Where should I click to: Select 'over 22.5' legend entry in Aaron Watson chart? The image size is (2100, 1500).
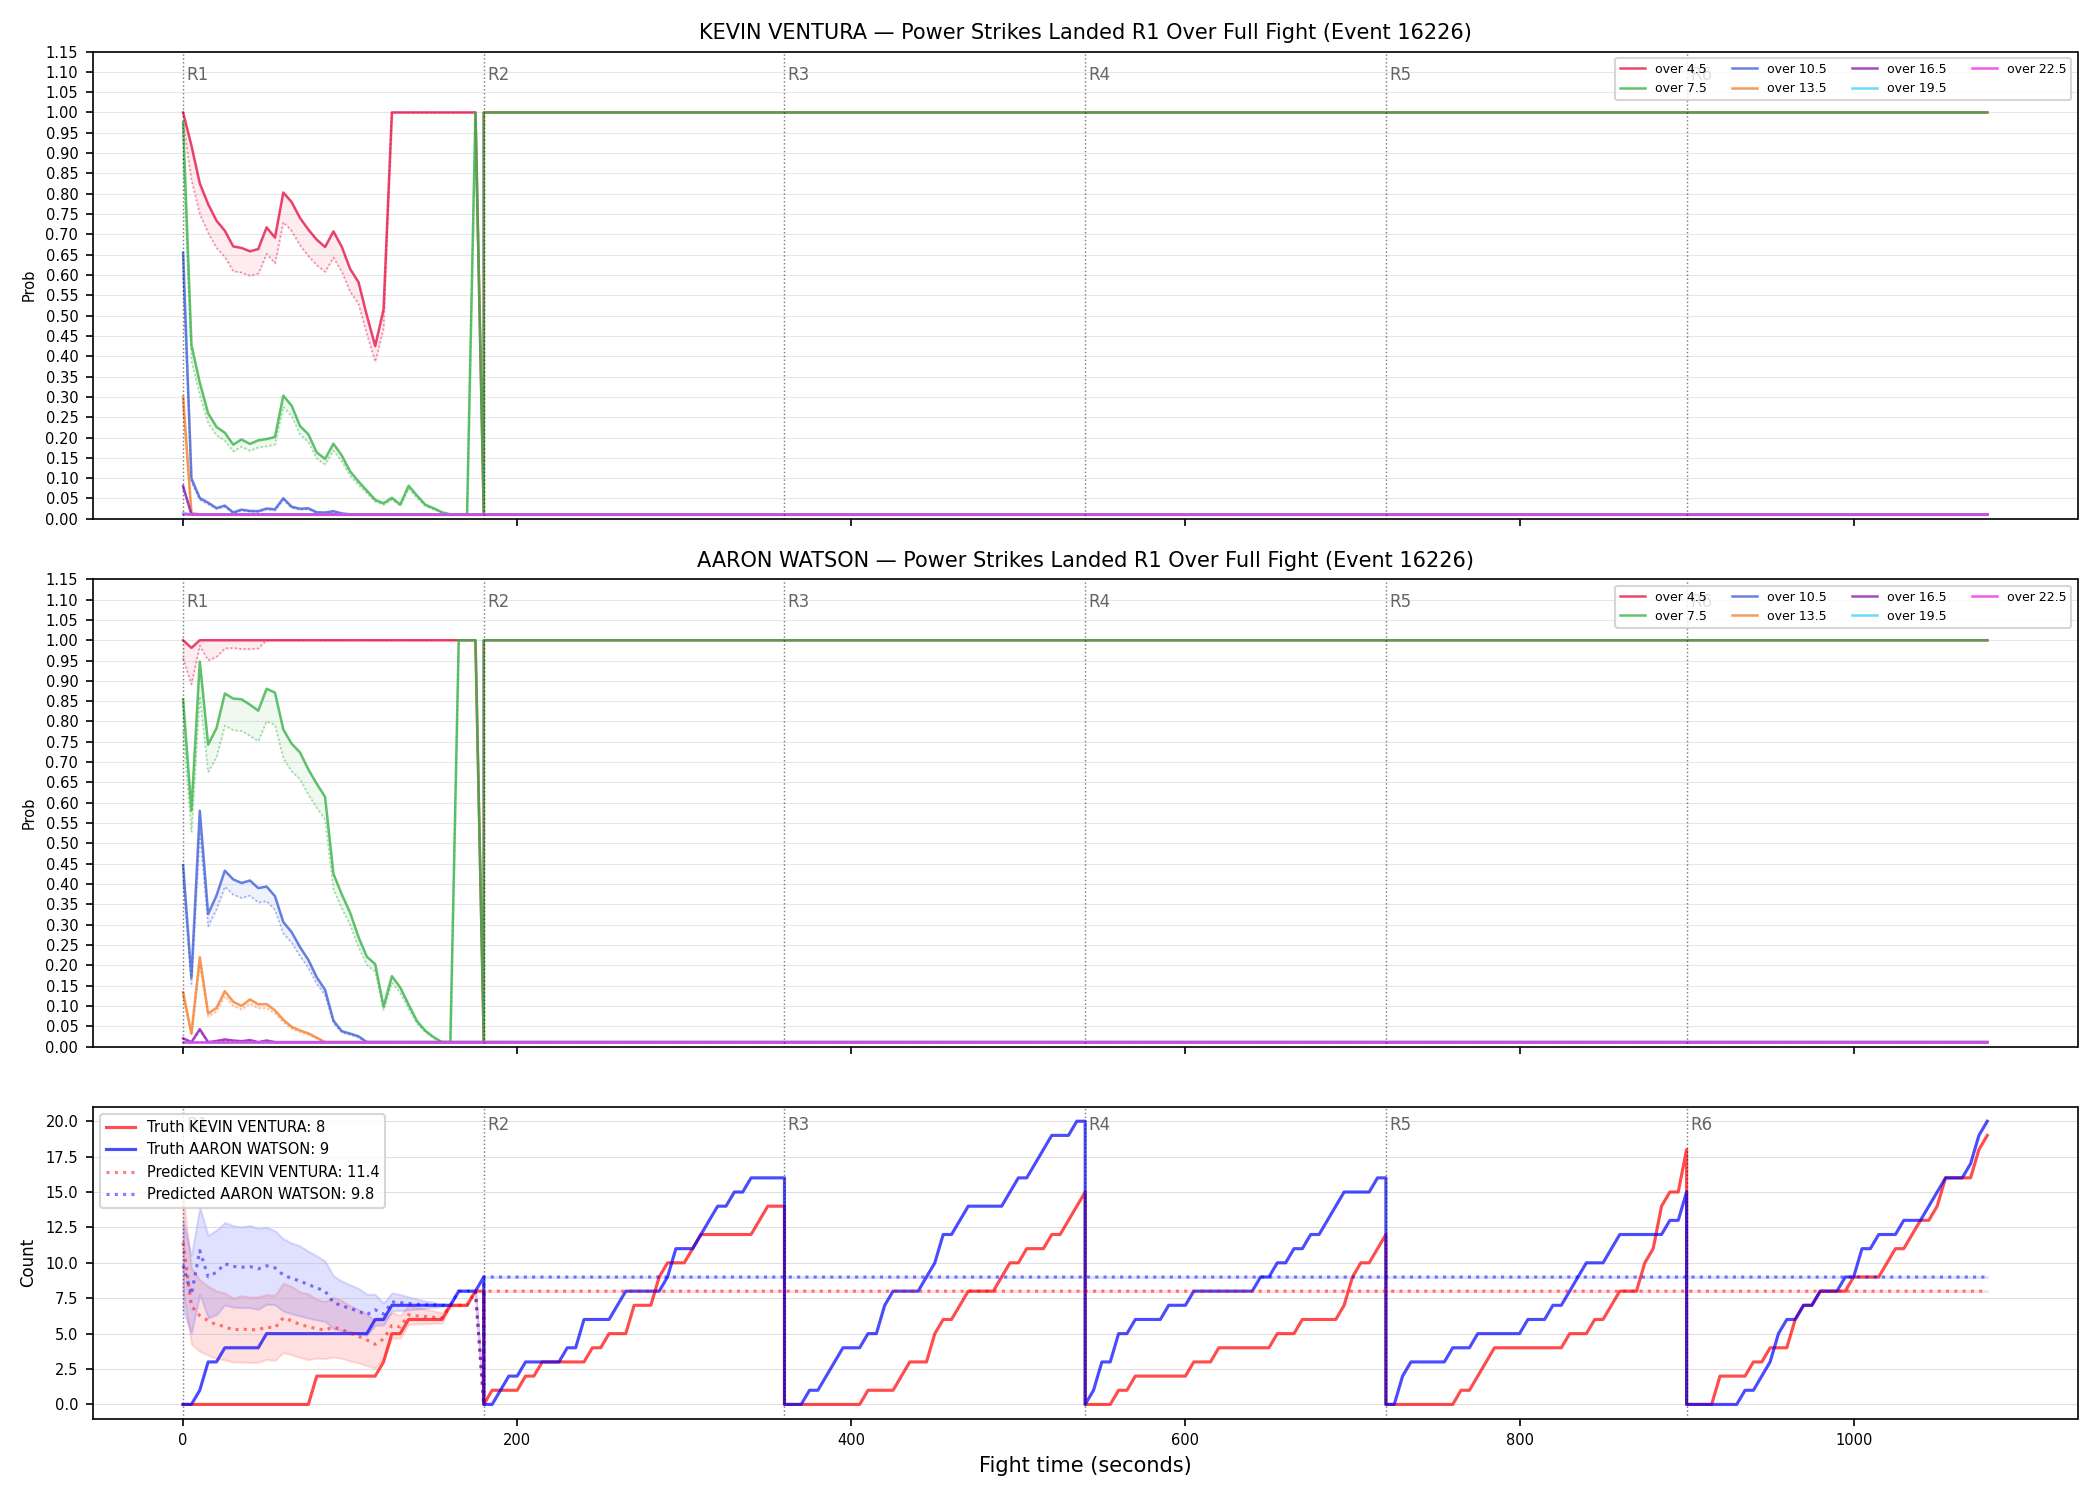click(x=2018, y=597)
